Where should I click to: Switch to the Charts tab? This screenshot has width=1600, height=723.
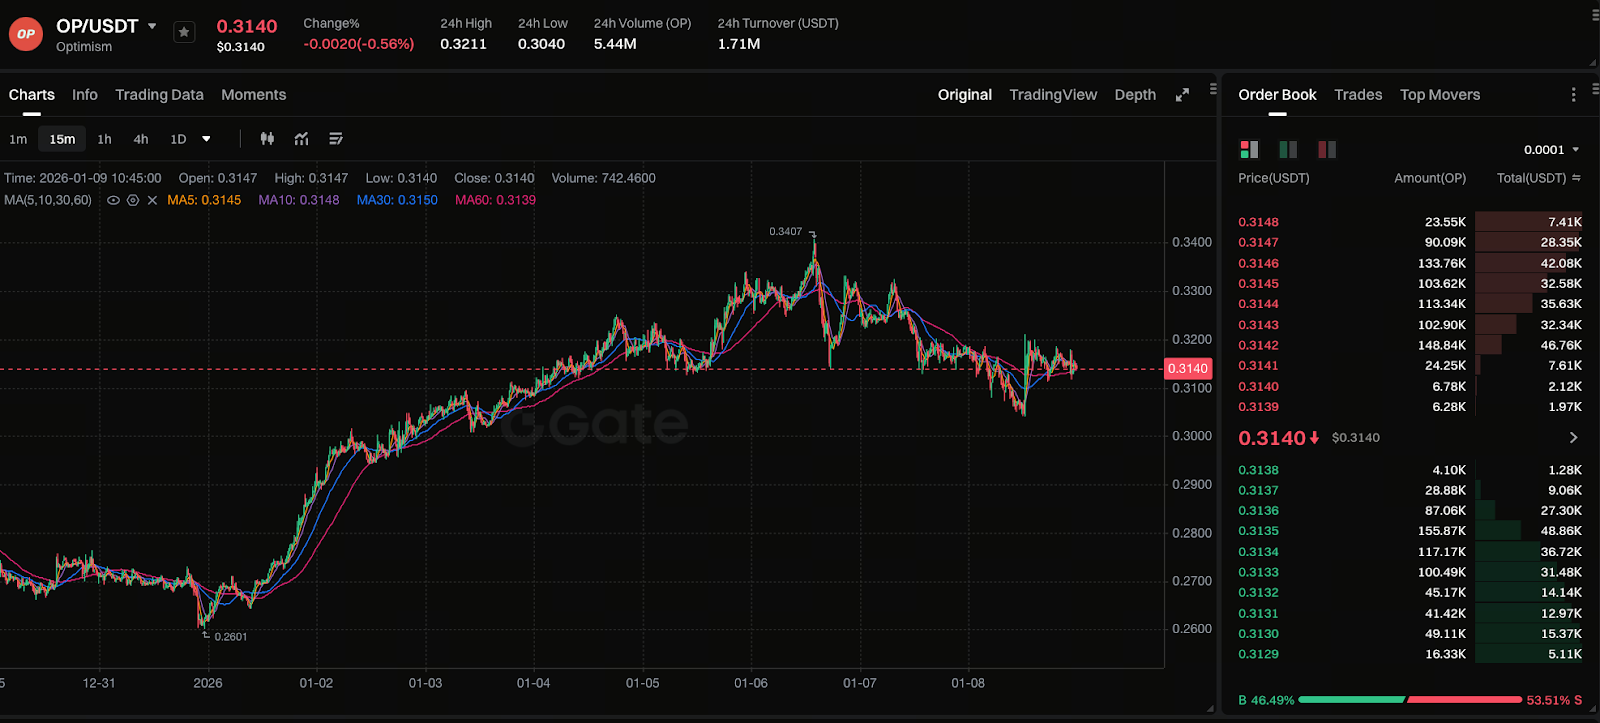tap(32, 95)
